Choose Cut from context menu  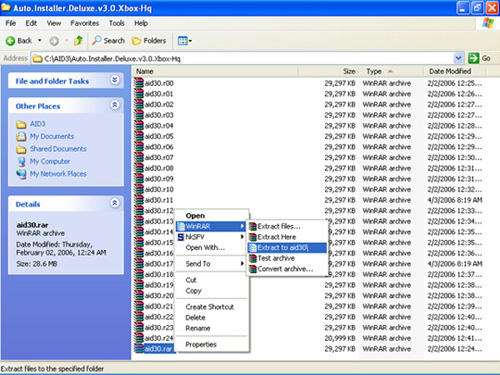pos(212,280)
